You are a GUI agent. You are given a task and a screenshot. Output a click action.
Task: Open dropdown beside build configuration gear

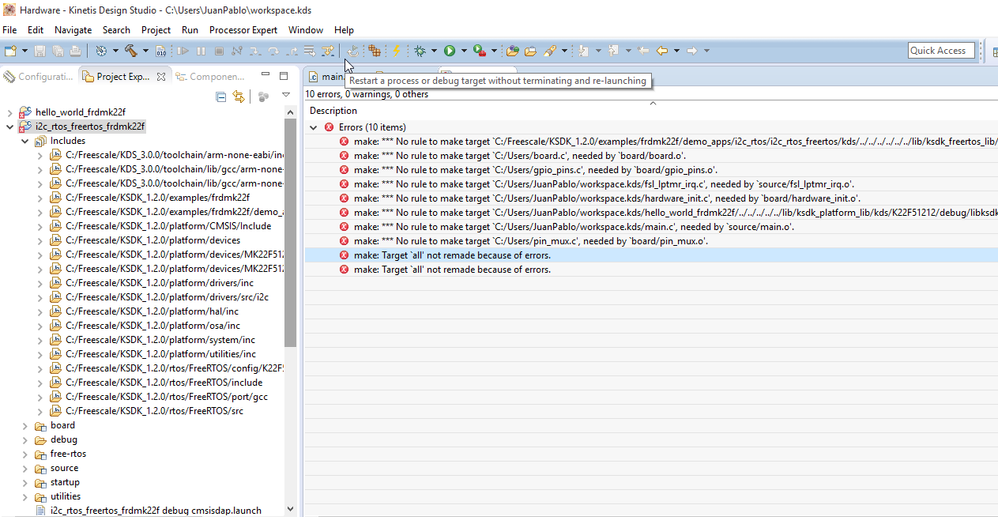point(115,50)
